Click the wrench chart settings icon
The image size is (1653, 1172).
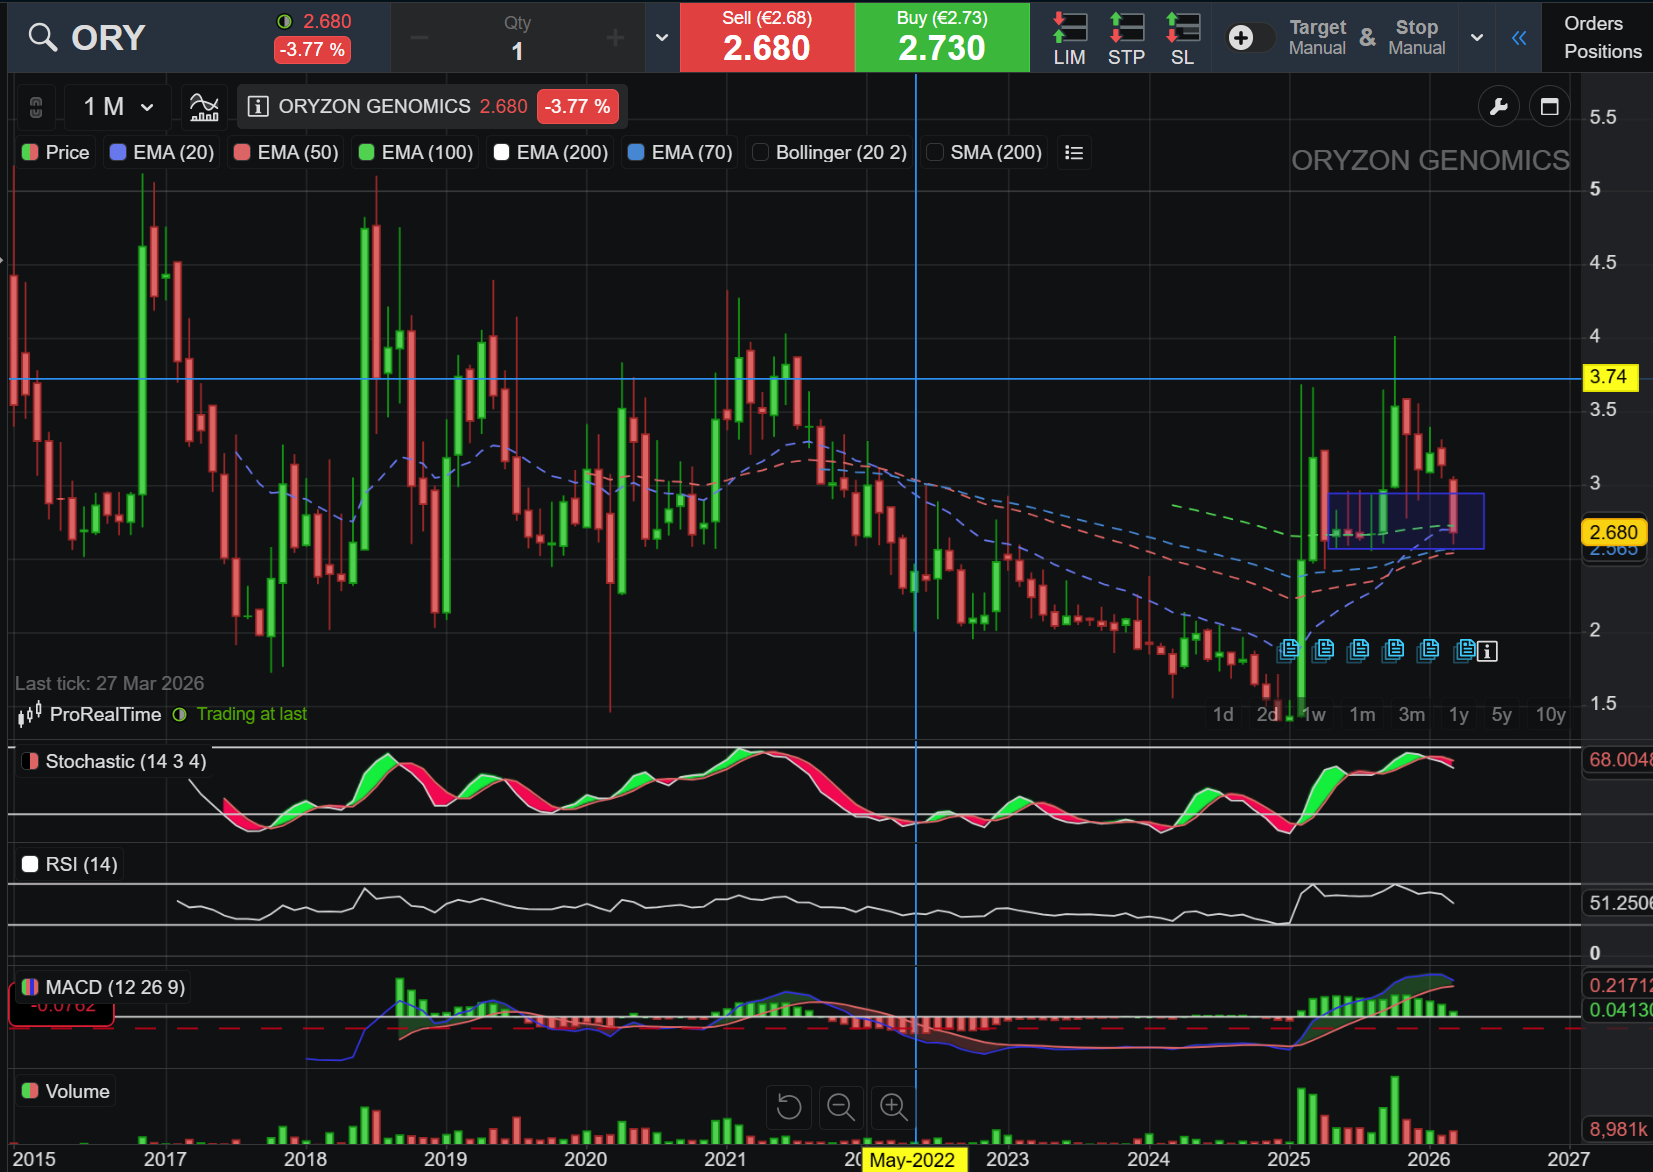(1498, 107)
